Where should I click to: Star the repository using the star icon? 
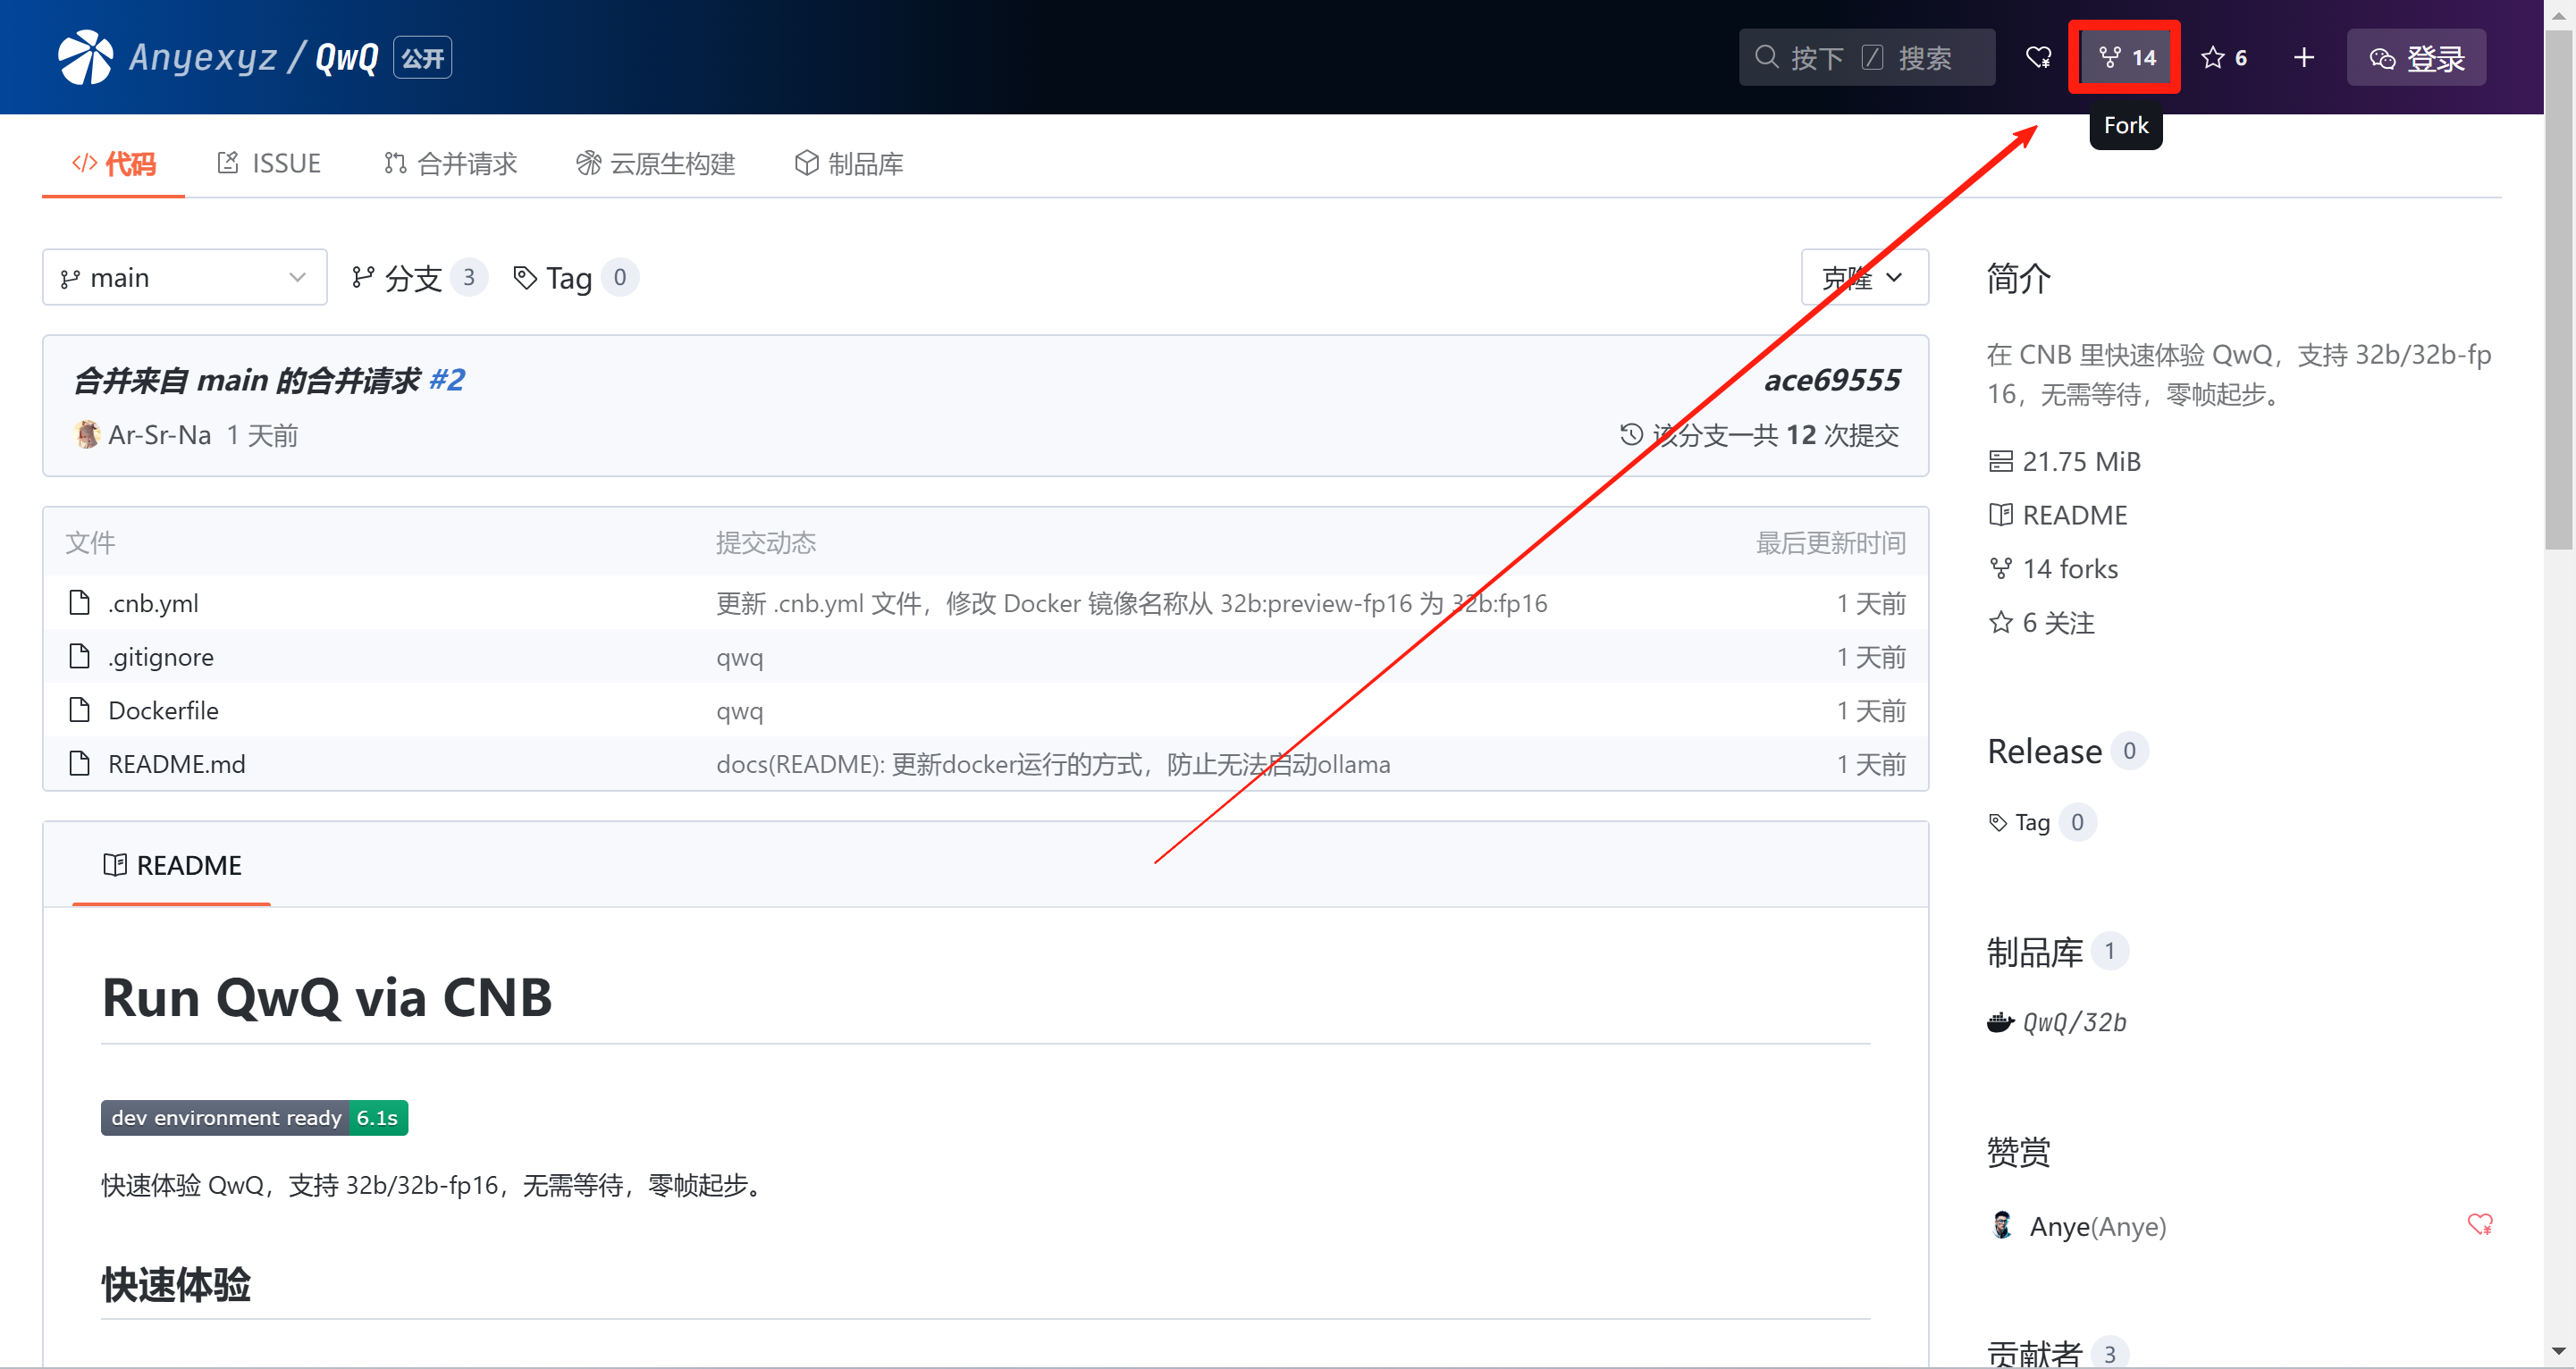coord(2224,57)
